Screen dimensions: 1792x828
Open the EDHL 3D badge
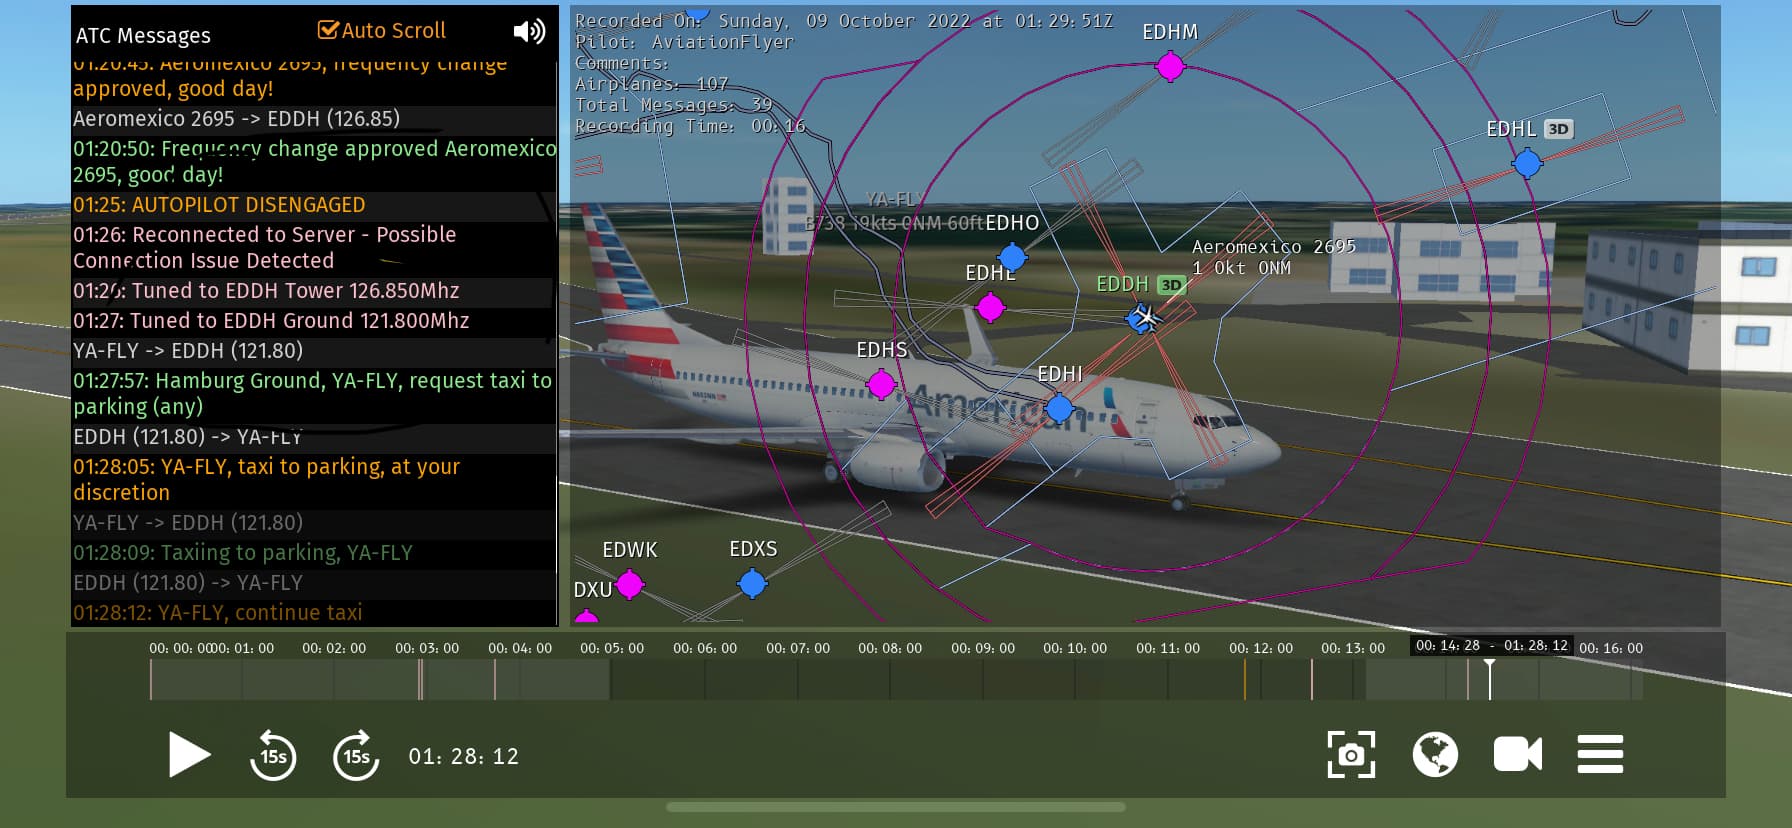pyautogui.click(x=1559, y=129)
